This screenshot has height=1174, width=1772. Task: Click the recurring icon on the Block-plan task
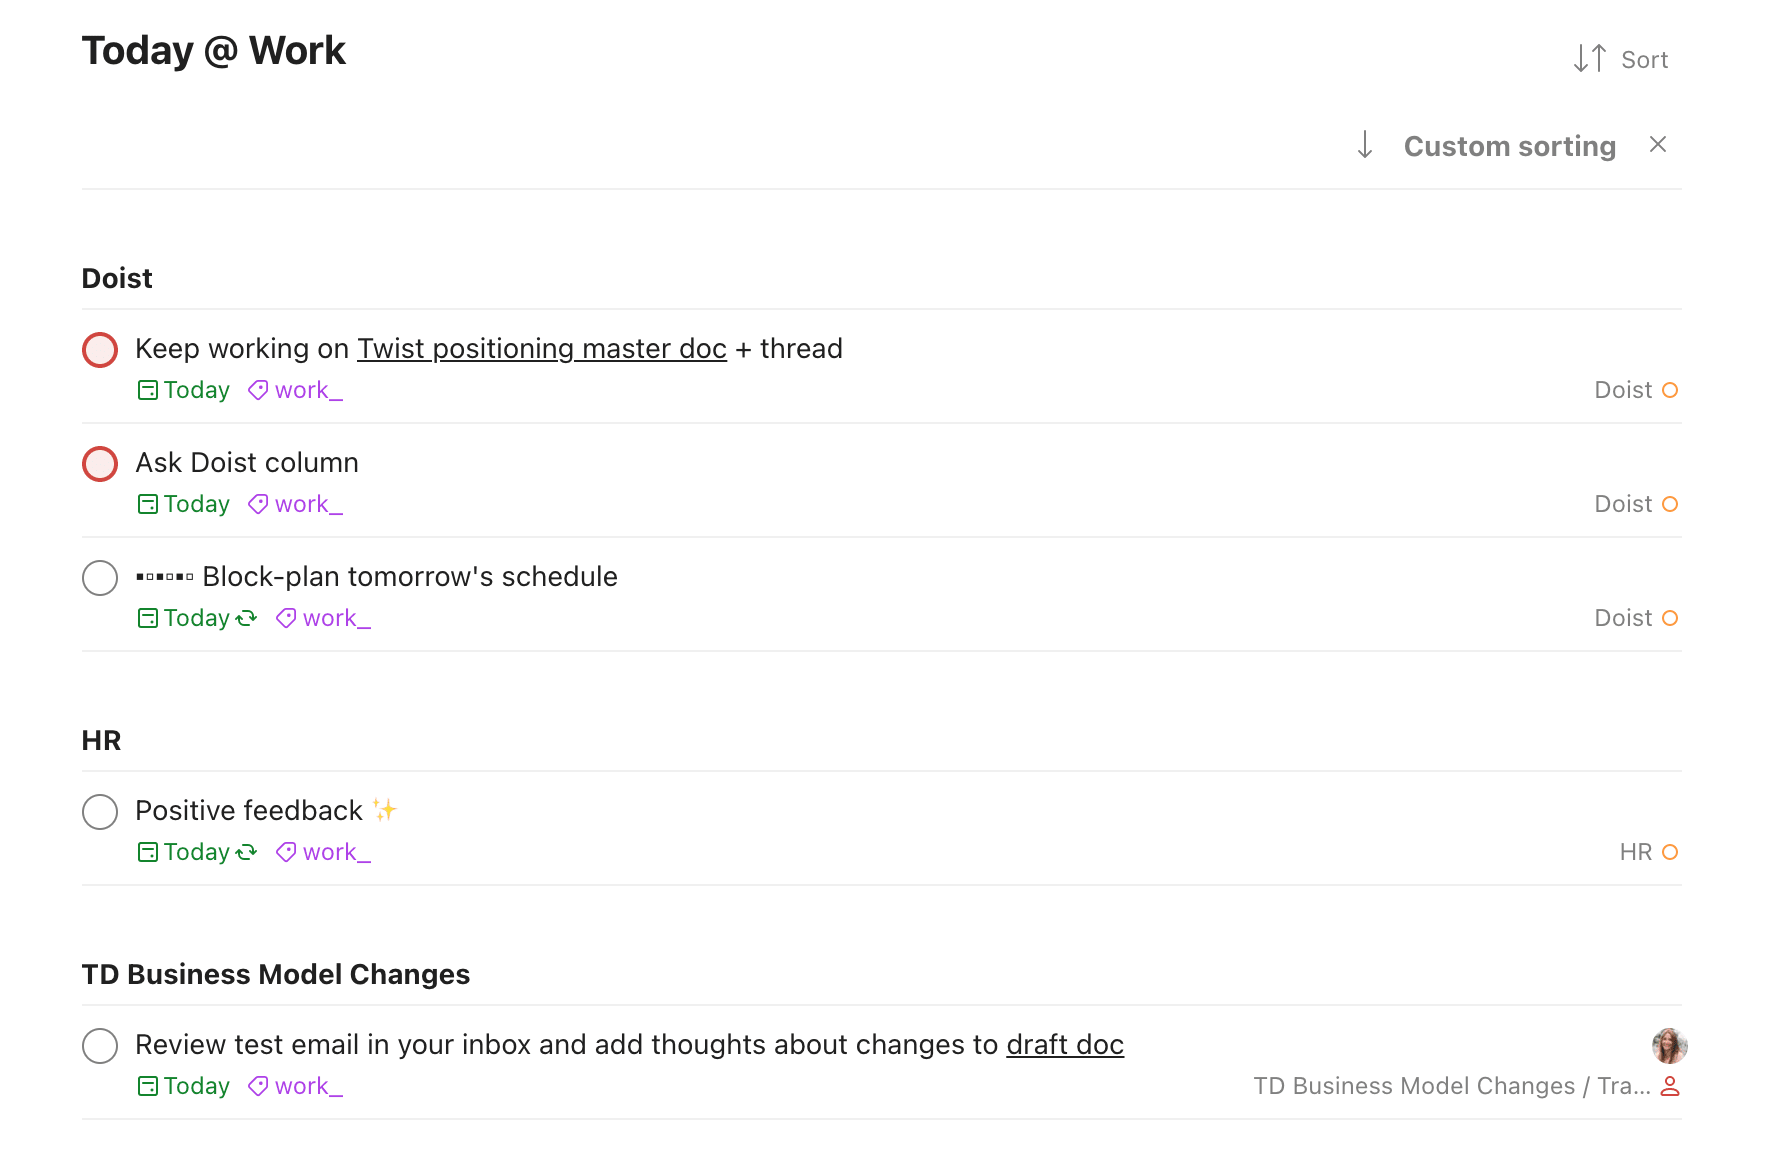click(x=247, y=618)
